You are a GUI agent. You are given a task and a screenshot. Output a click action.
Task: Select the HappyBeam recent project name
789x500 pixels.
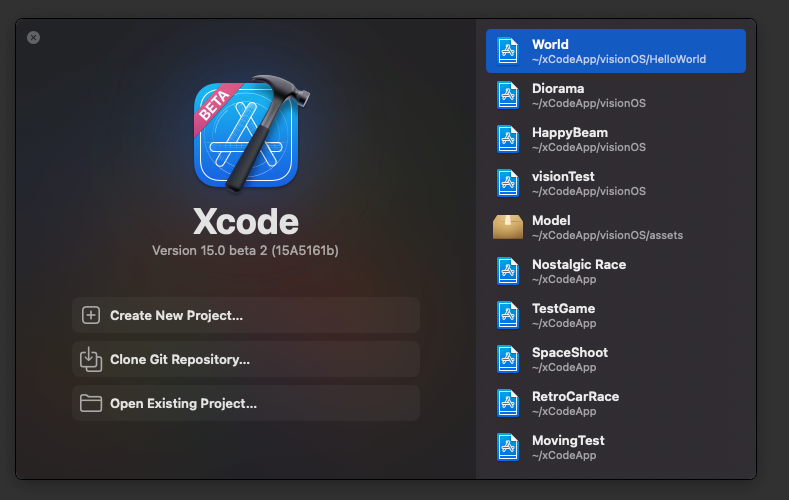(570, 132)
